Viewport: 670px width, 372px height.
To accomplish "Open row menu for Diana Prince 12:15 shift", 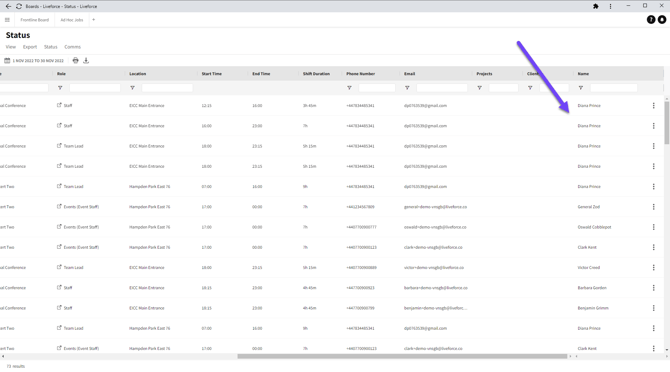I will 653,105.
